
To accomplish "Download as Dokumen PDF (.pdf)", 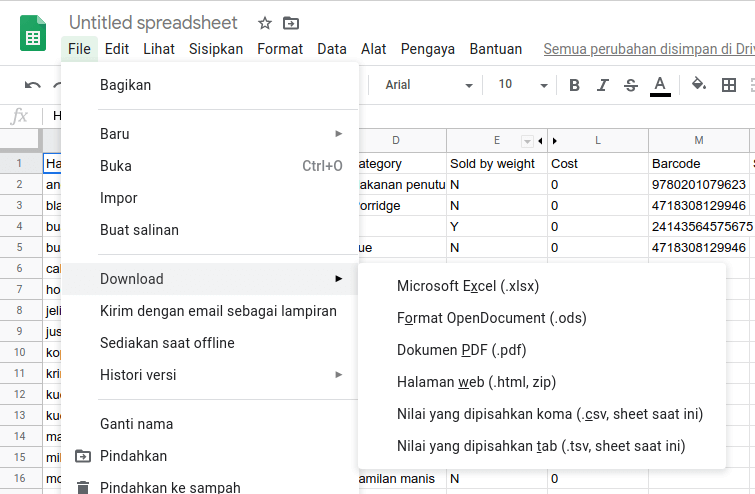I will pos(542,350).
